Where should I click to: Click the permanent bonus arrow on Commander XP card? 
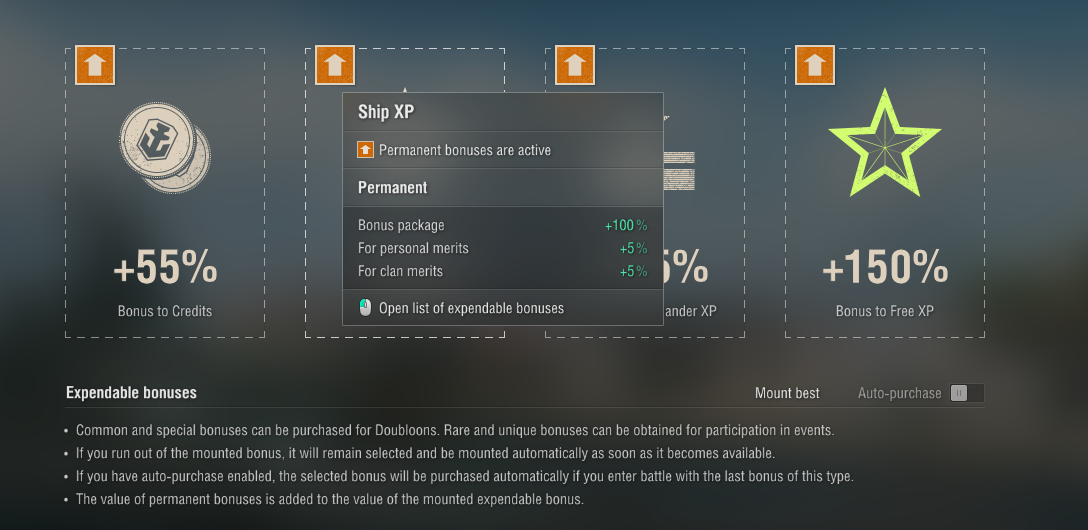(x=575, y=66)
